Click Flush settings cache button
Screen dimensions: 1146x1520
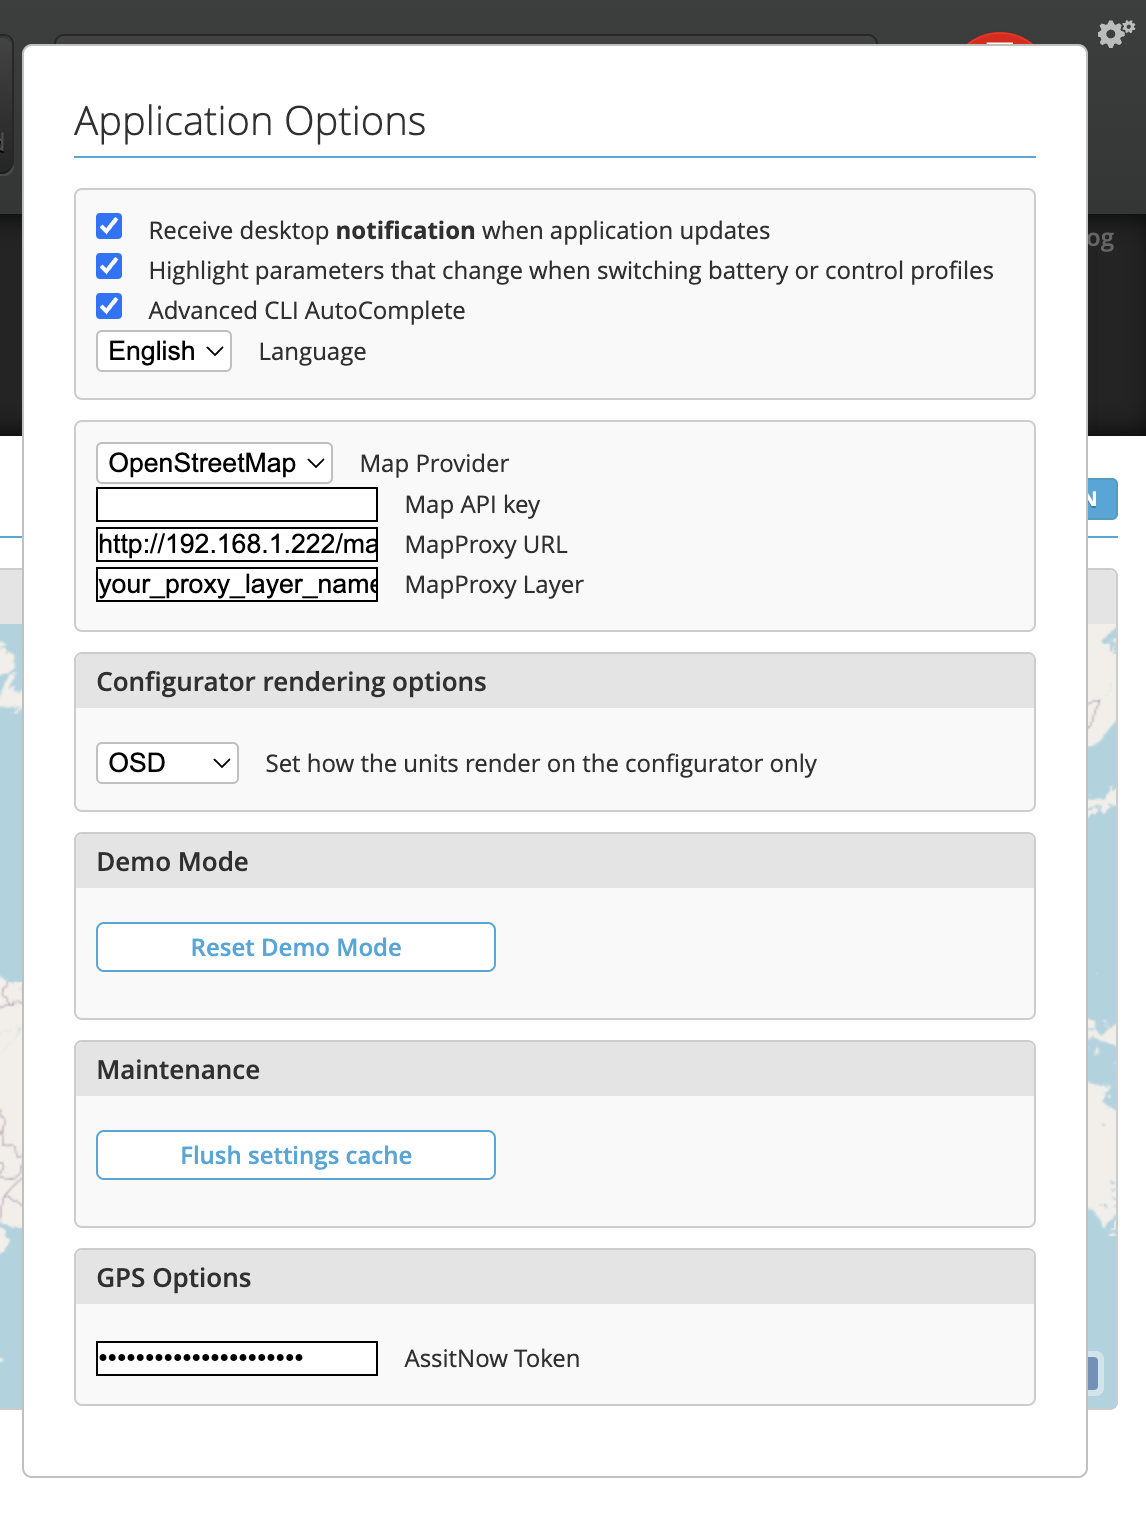pyautogui.click(x=296, y=1155)
